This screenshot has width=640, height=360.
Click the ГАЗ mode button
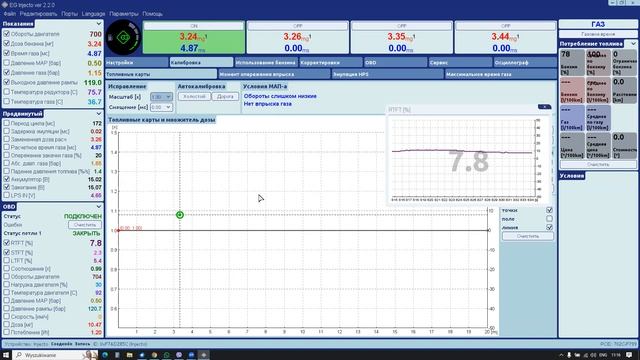[598, 24]
